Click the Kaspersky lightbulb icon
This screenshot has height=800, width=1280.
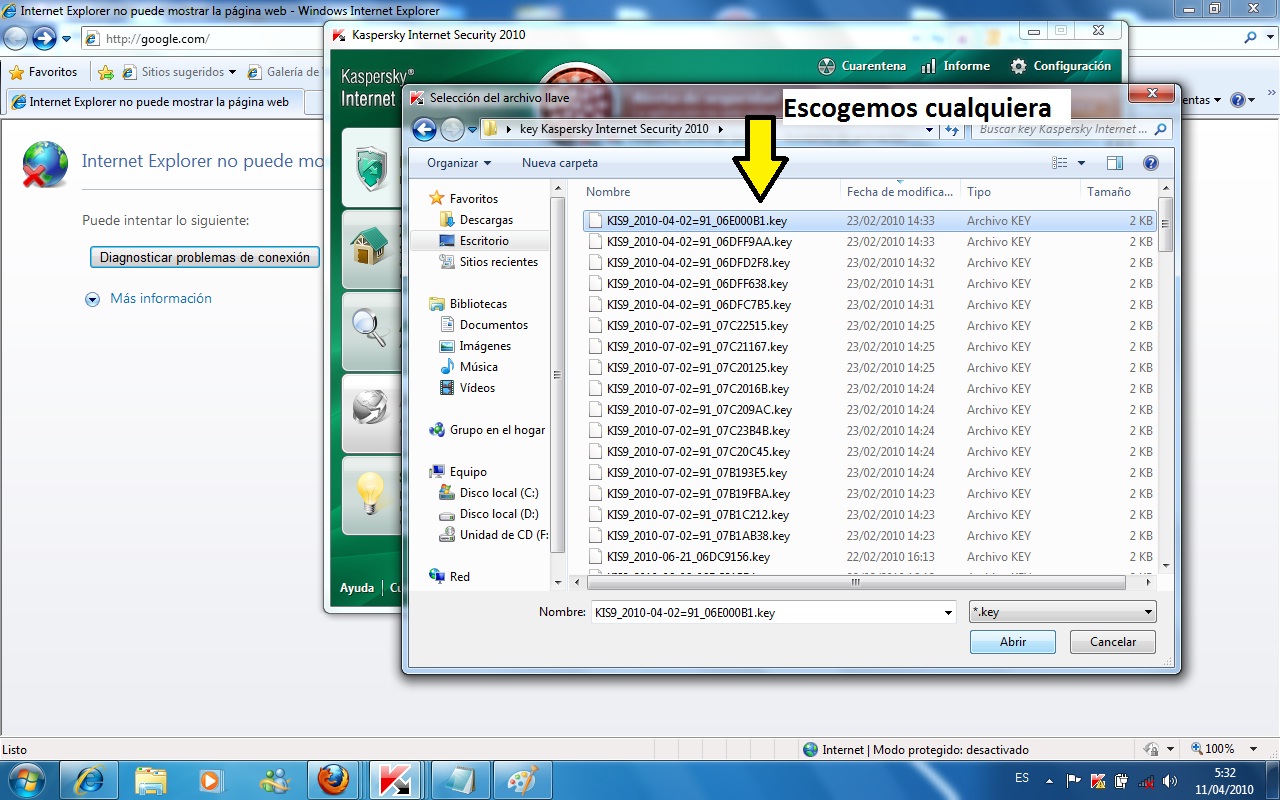371,492
